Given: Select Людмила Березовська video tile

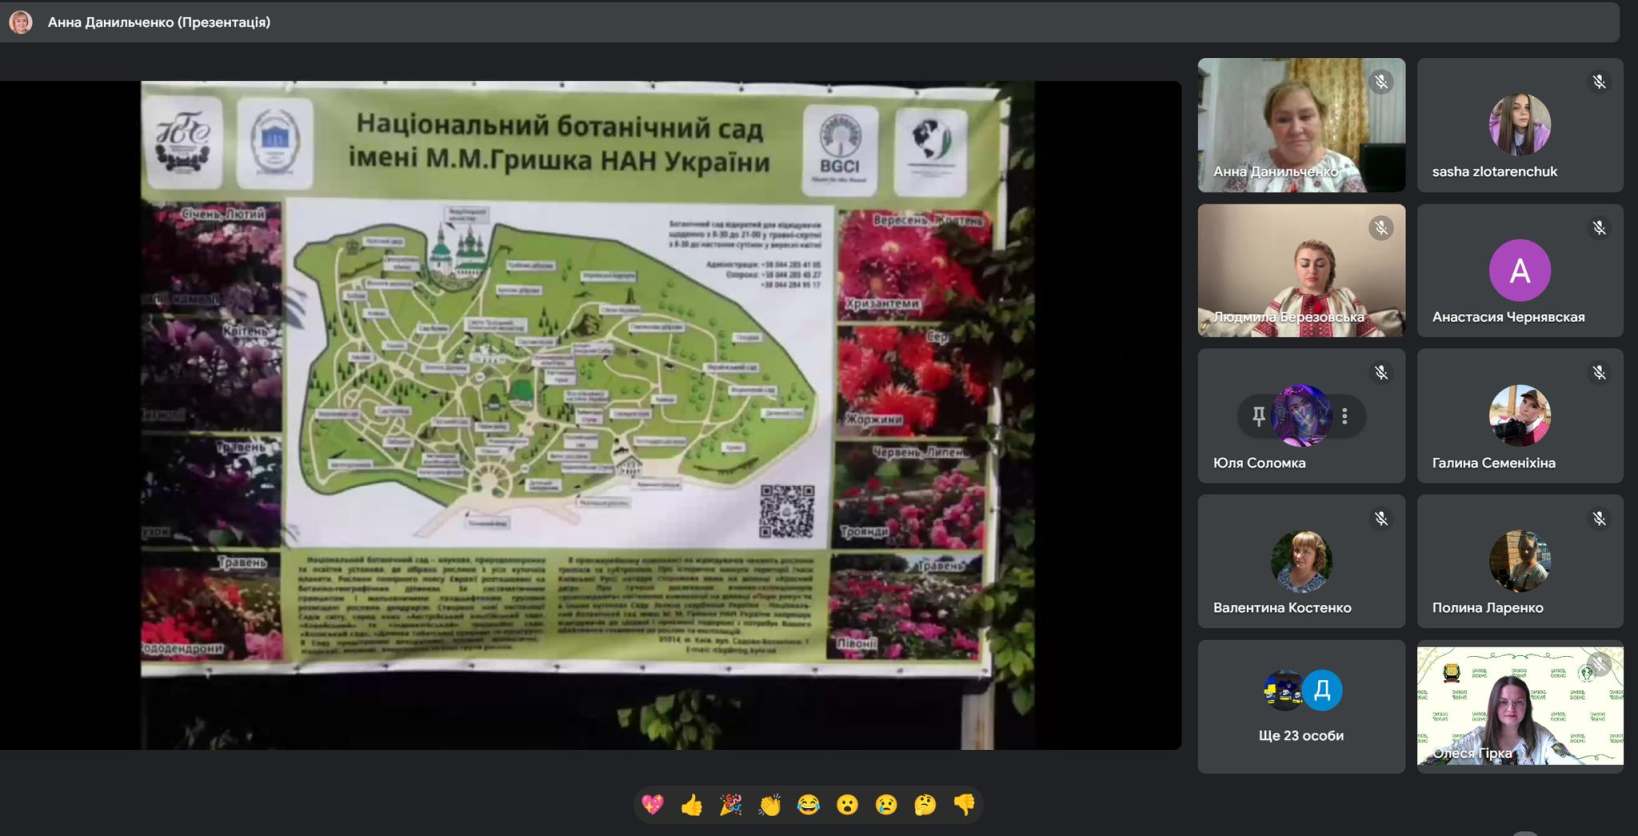Looking at the screenshot, I should [1301, 270].
